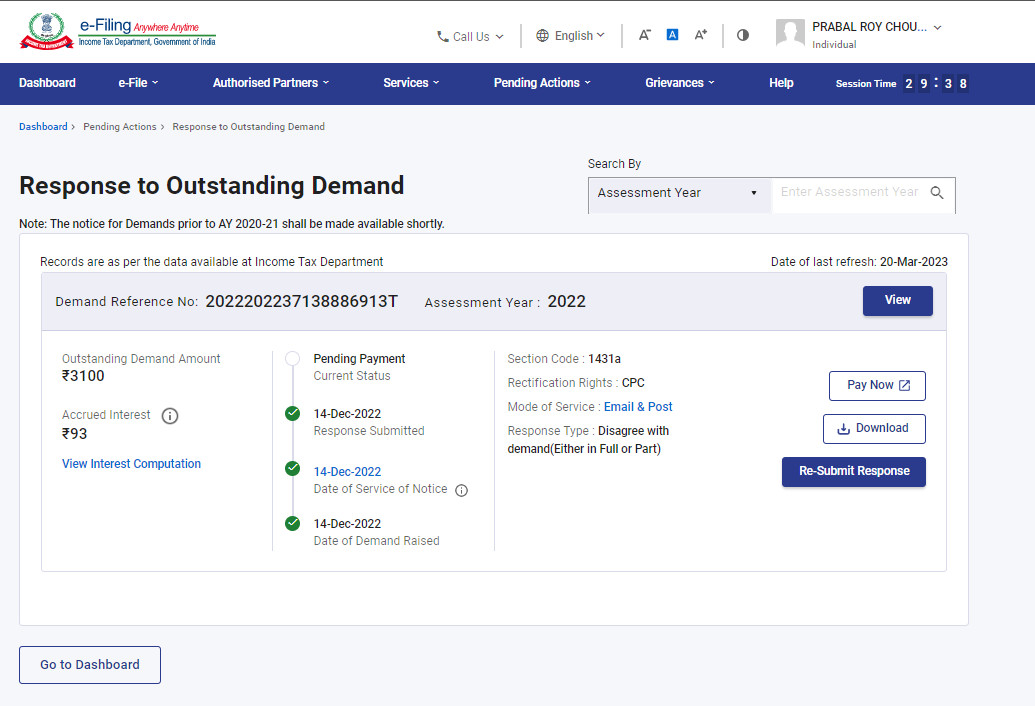Open the Help menu item
Image resolution: width=1035 pixels, height=706 pixels.
coord(781,83)
